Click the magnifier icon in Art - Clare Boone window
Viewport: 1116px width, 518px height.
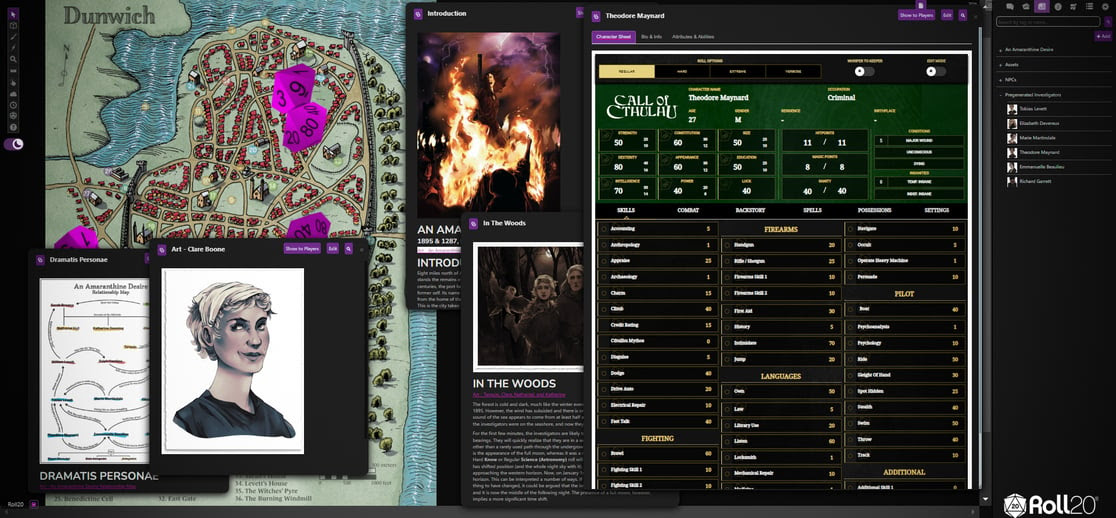[x=348, y=248]
